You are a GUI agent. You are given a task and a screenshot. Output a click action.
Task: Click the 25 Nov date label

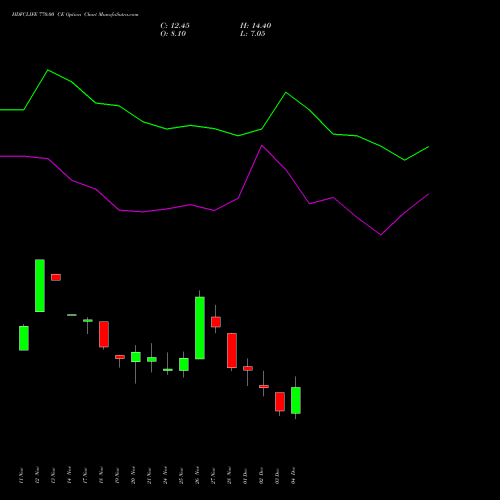point(181,476)
